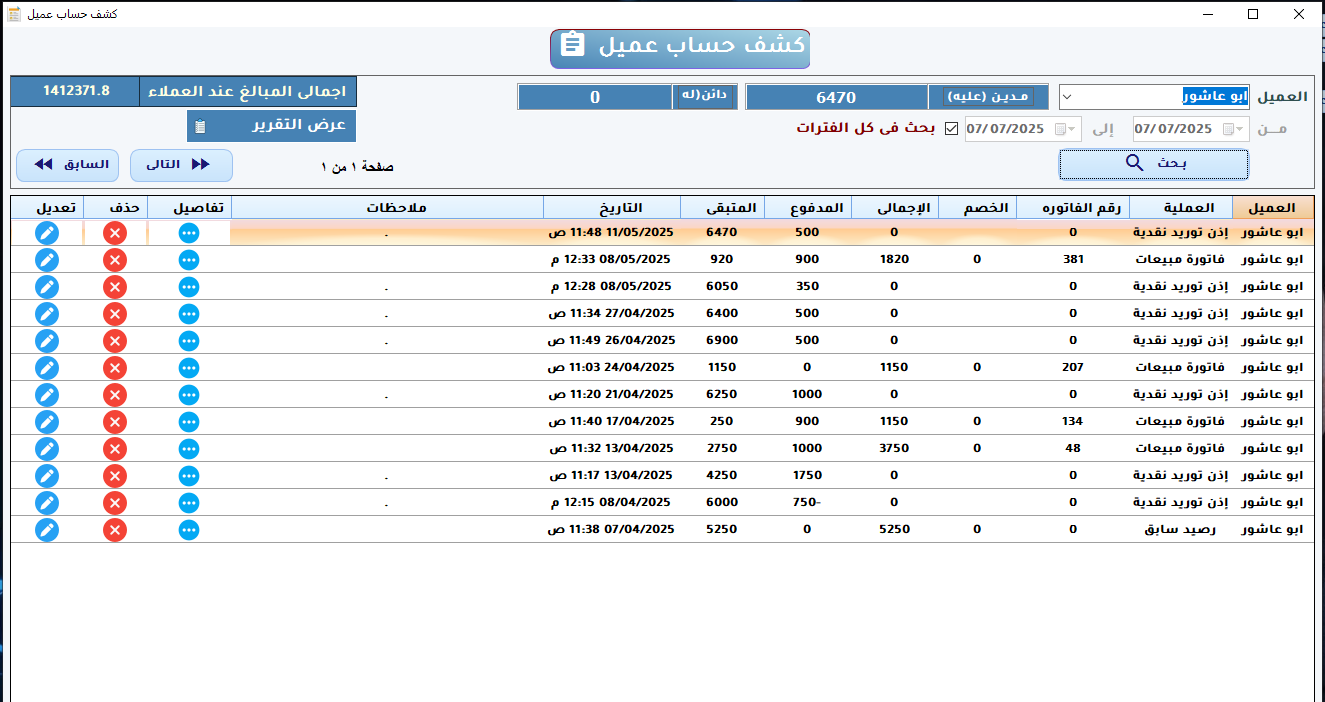Image resolution: width=1325 pixels, height=702 pixels.
Task: Click the edit icon for invoice 134 row
Action: coord(47,421)
